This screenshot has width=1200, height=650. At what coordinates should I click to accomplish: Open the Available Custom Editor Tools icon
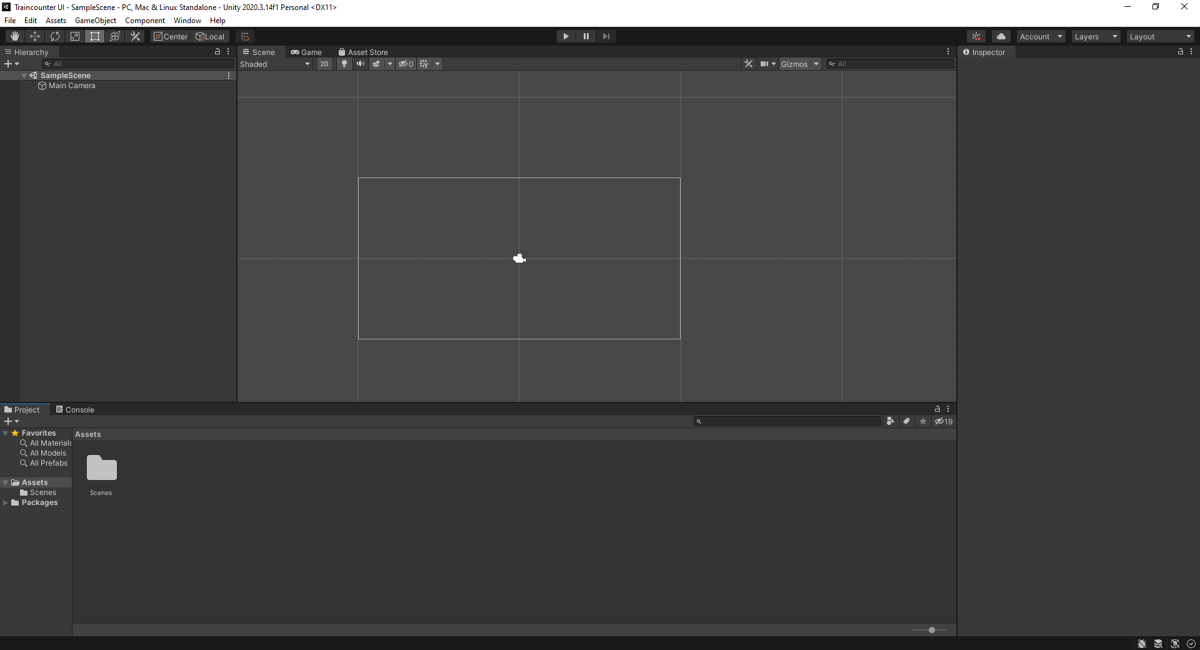point(135,36)
